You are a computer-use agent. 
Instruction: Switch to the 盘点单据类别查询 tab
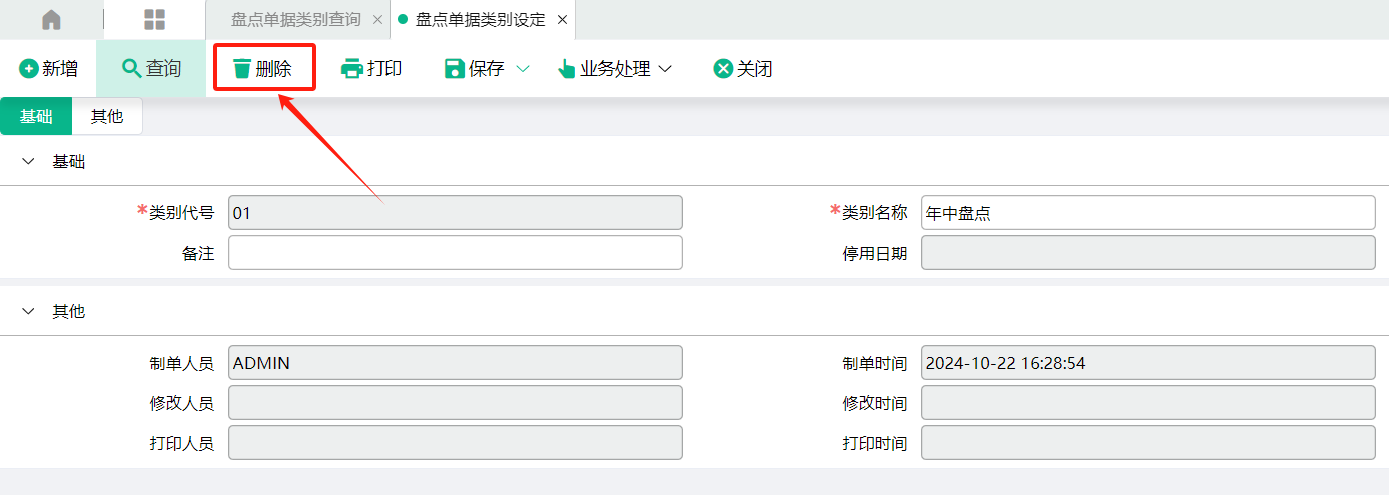click(295, 20)
